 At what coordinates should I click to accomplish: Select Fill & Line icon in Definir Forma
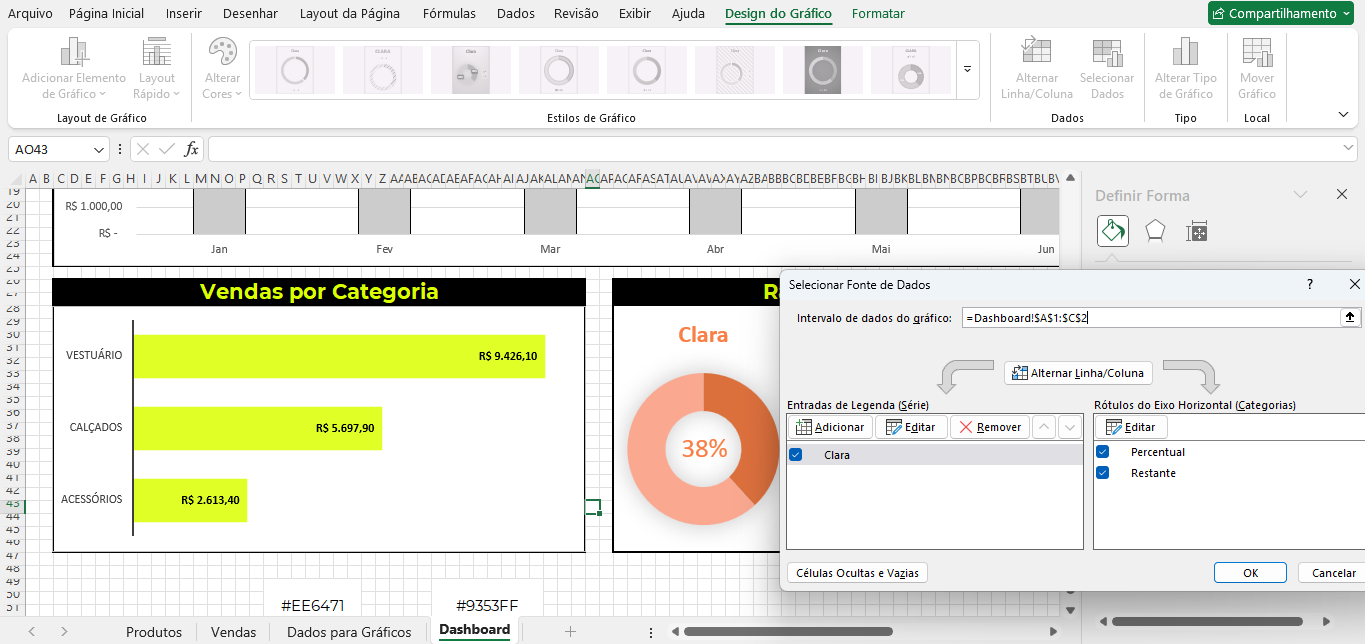pos(1112,231)
